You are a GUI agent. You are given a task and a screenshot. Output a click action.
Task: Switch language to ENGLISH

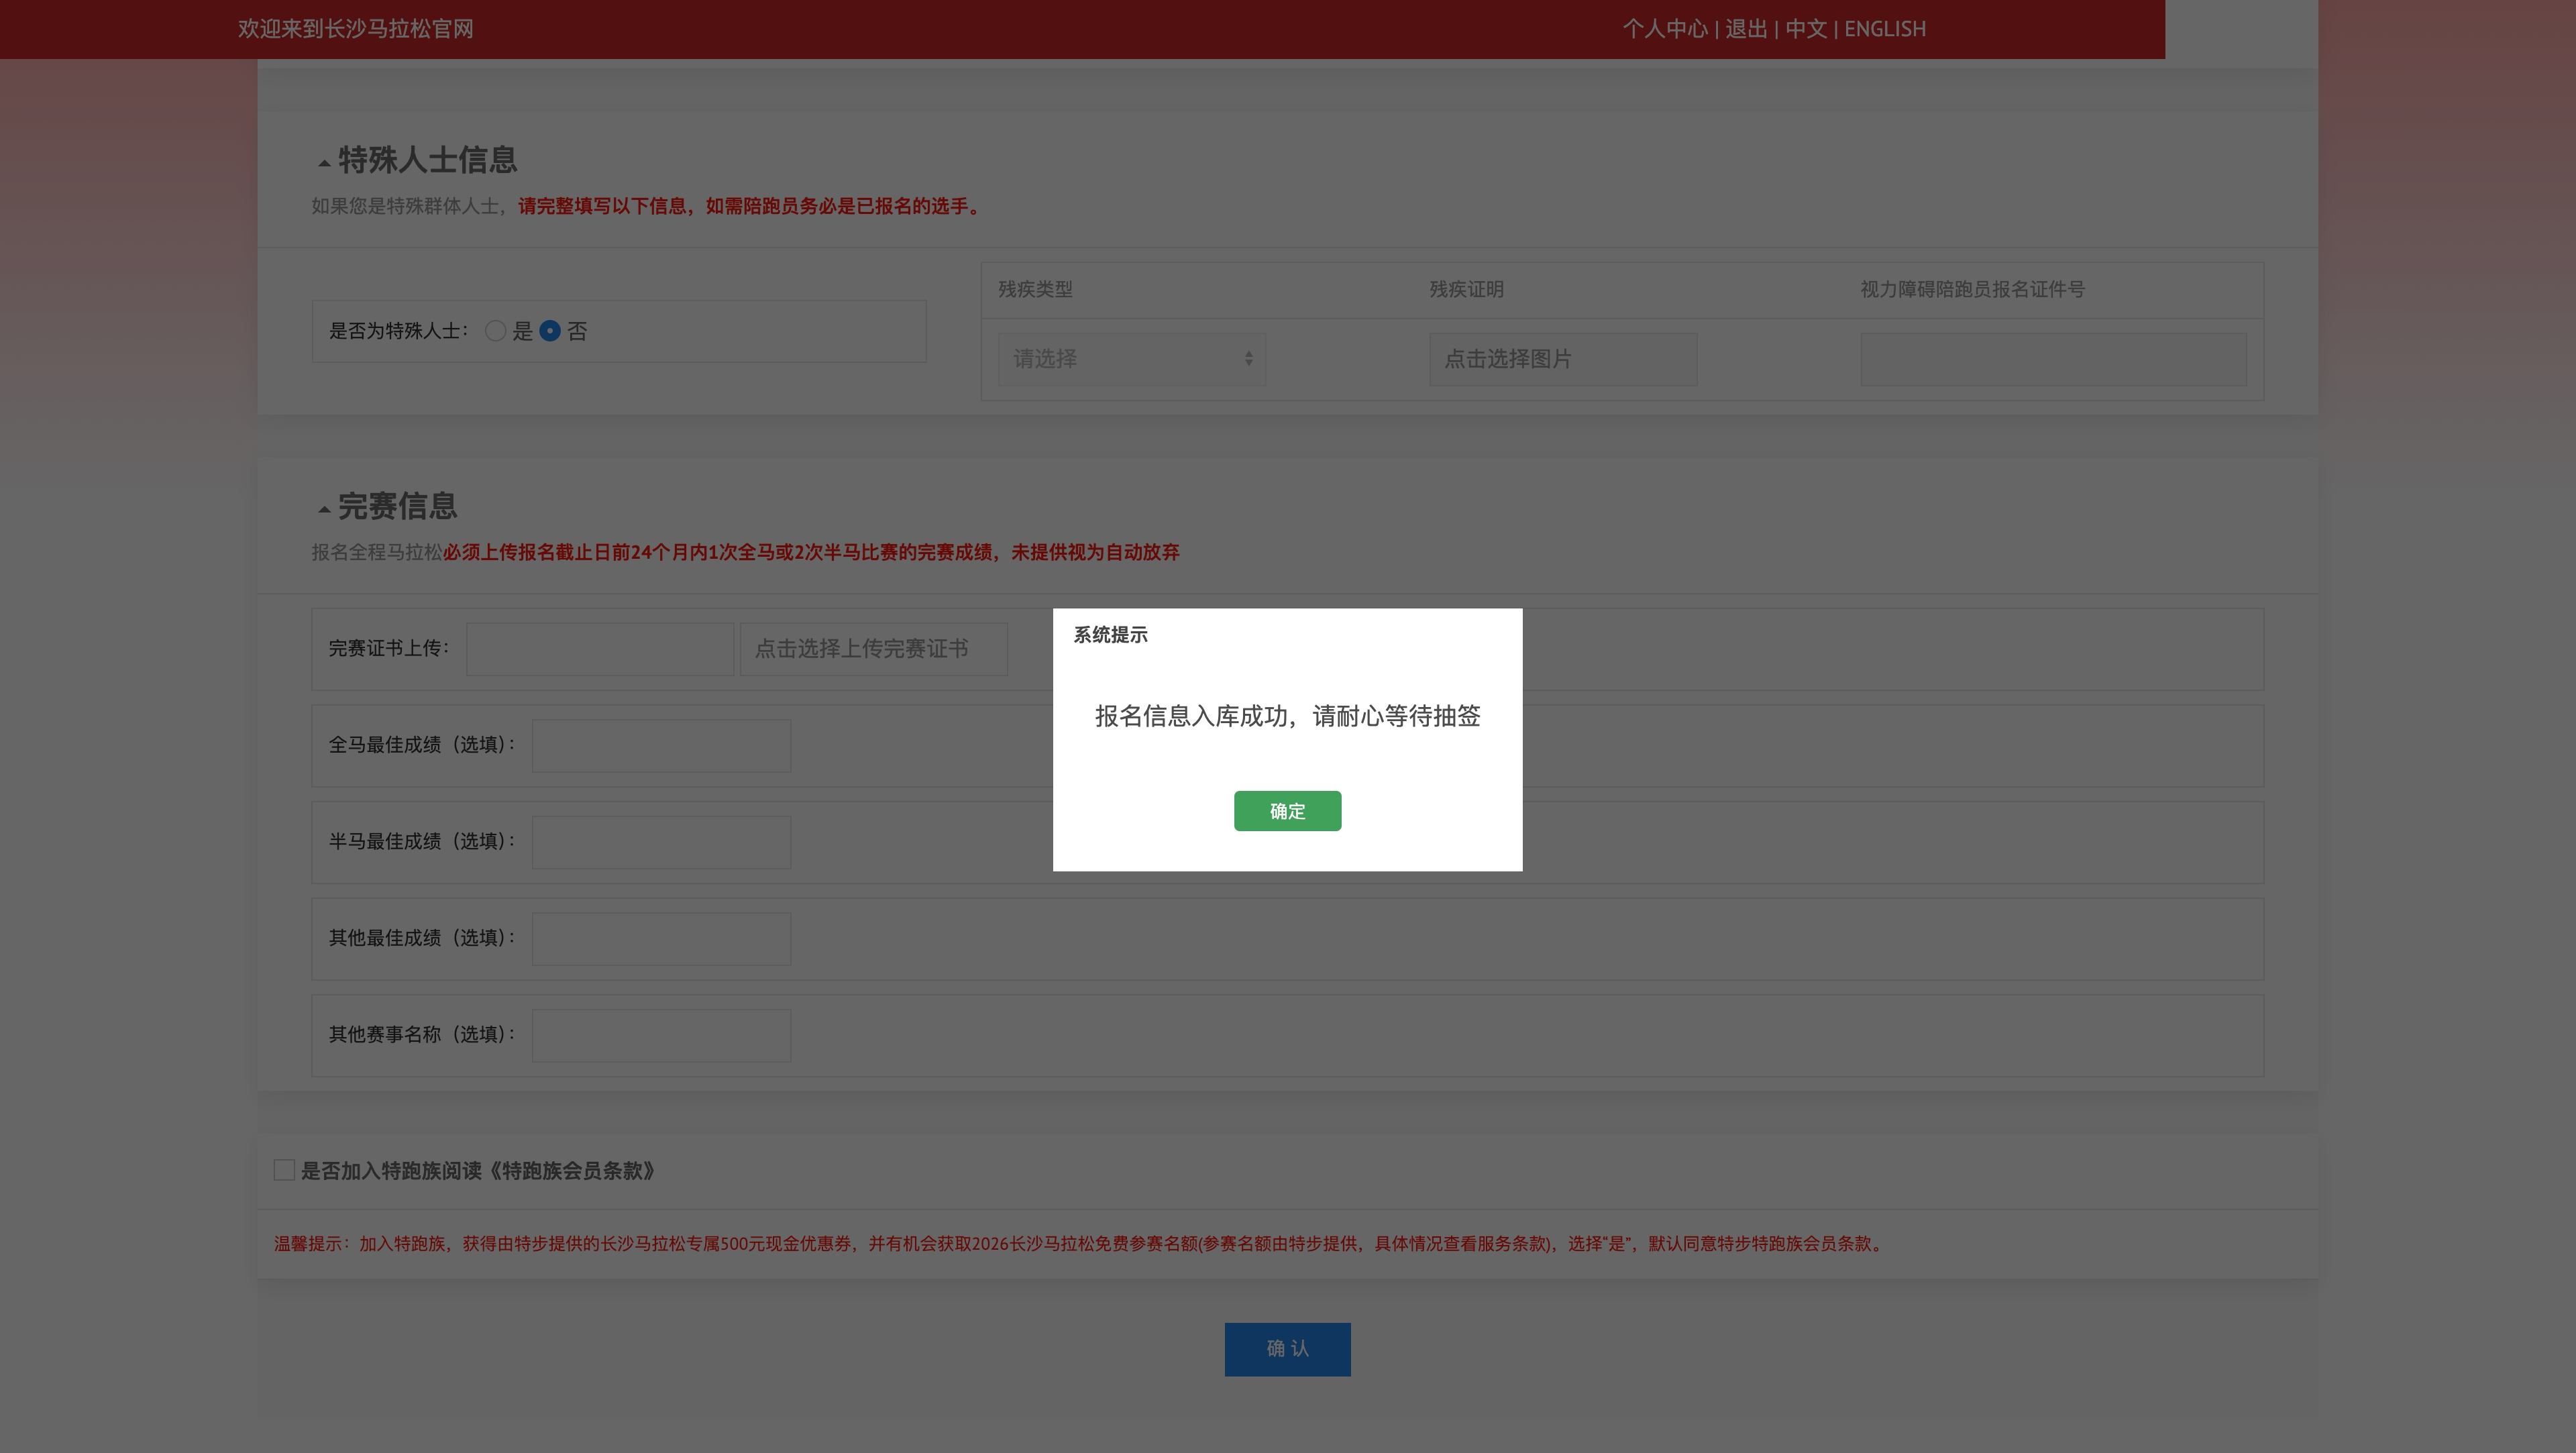pyautogui.click(x=1885, y=29)
